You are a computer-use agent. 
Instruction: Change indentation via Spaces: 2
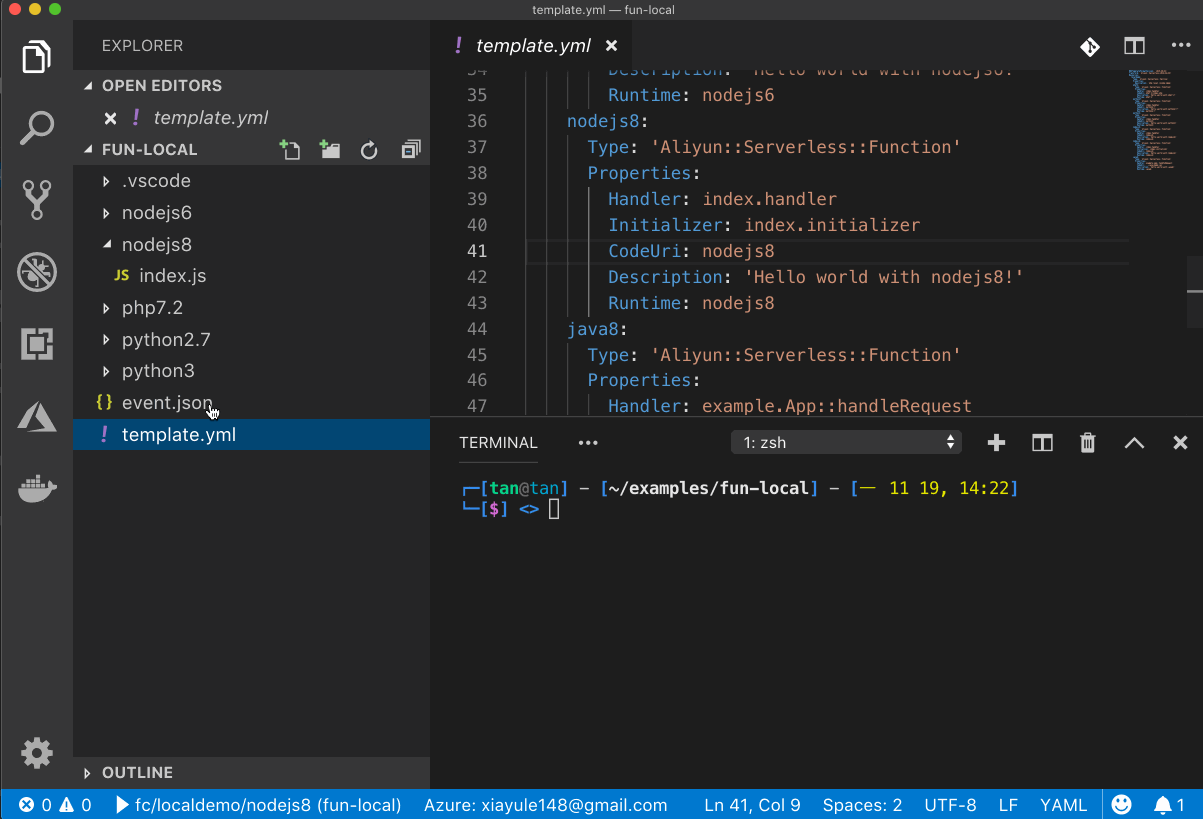click(x=862, y=805)
